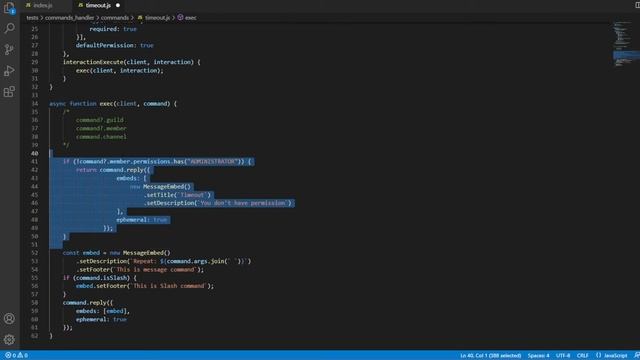Click 'interactionExecute(client, interaction)' line
The height and width of the screenshot is (360, 640).
coord(131,62)
